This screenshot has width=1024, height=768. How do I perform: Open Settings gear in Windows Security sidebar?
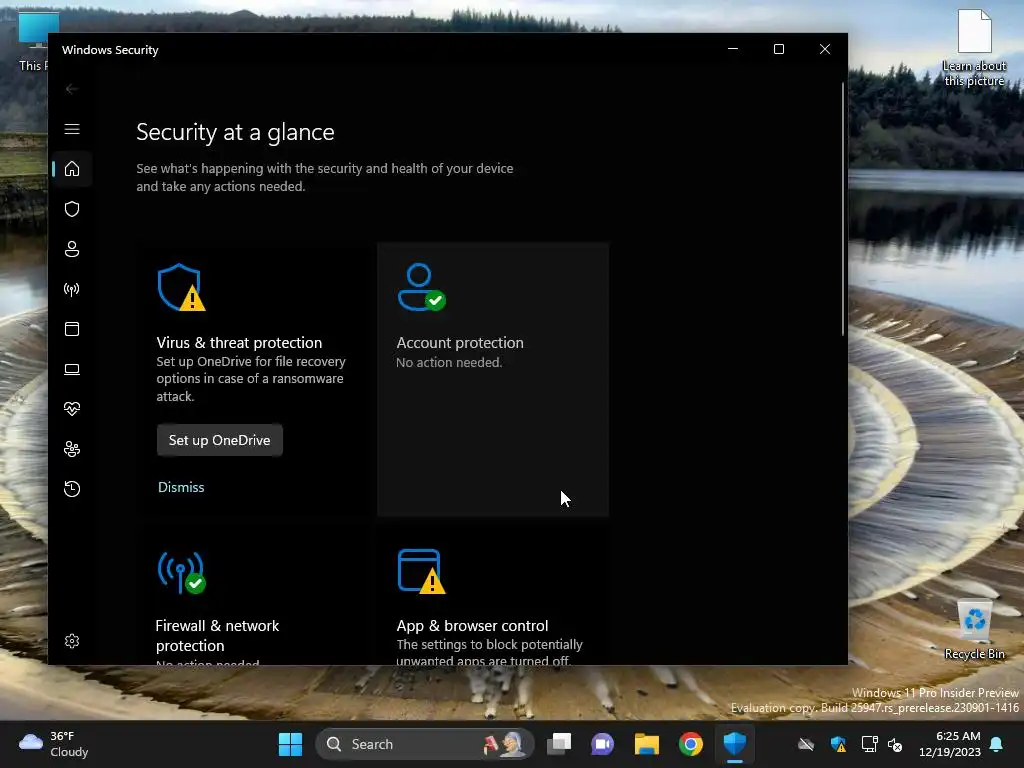(72, 641)
